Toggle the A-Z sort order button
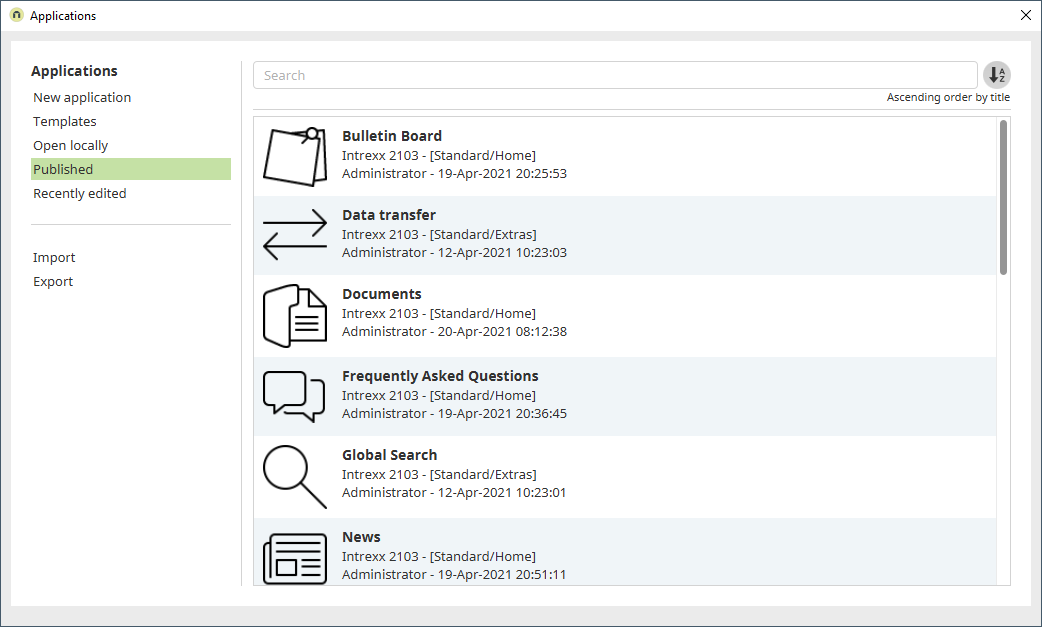 click(x=996, y=75)
